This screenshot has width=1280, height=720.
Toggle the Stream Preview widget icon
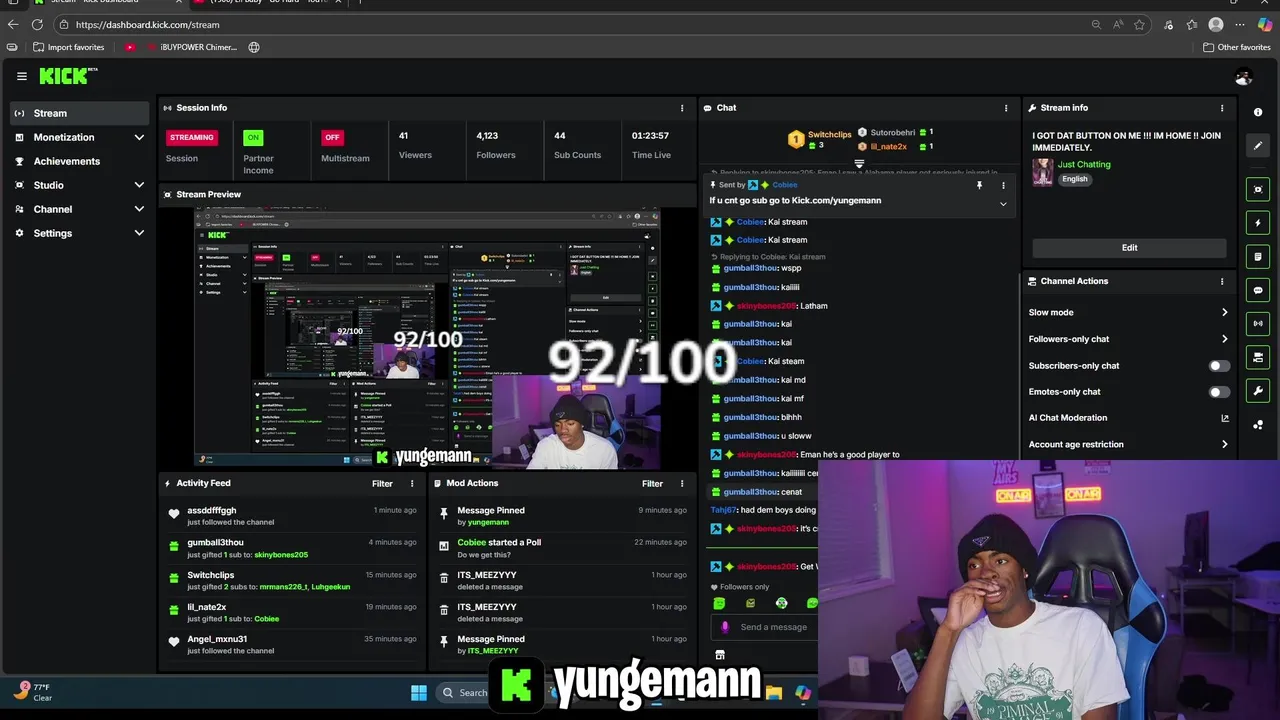pos(1258,189)
